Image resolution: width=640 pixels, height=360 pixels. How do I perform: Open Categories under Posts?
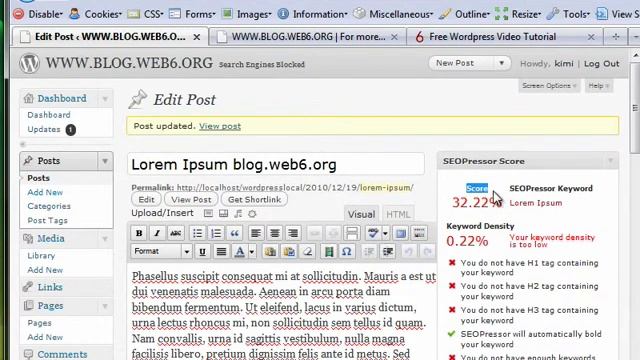pyautogui.click(x=49, y=206)
